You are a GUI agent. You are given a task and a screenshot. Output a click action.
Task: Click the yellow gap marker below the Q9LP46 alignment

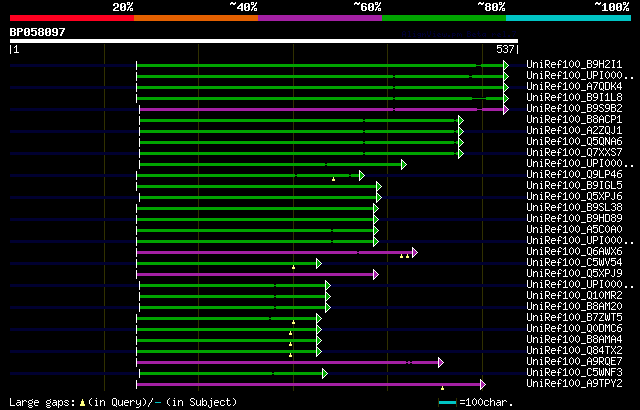tap(333, 179)
